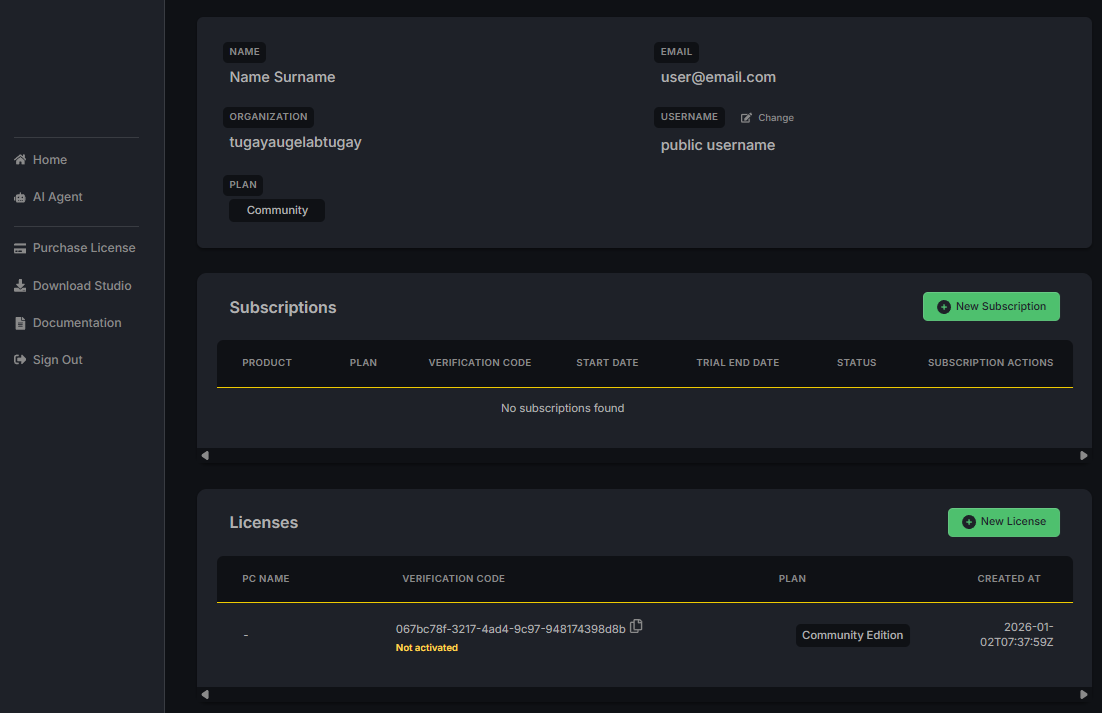
Task: Copy the license verification code
Action: pos(636,627)
